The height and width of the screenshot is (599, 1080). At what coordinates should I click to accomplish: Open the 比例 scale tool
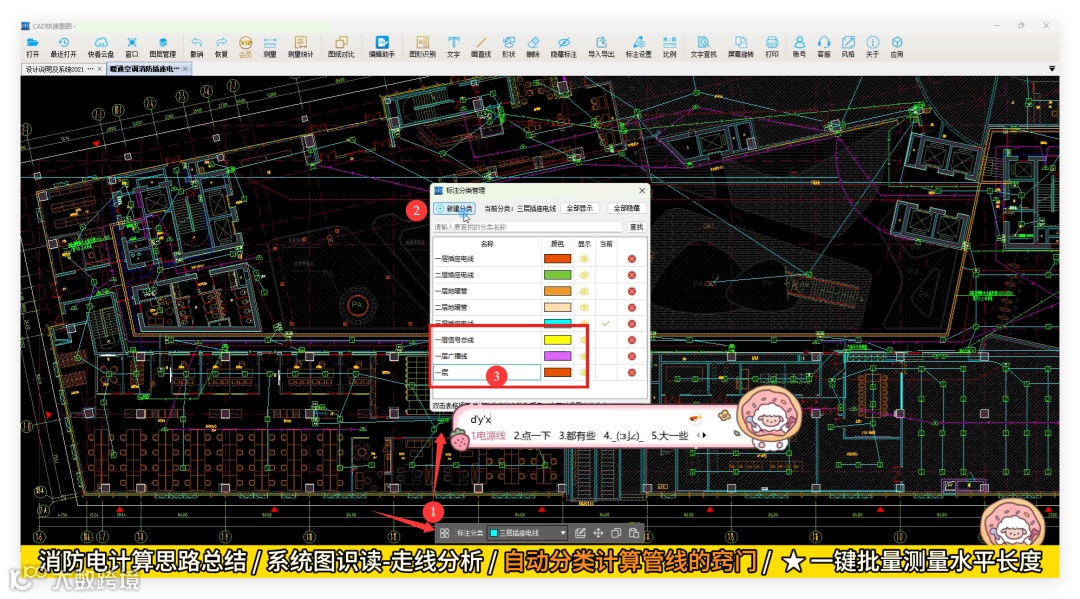tap(669, 47)
